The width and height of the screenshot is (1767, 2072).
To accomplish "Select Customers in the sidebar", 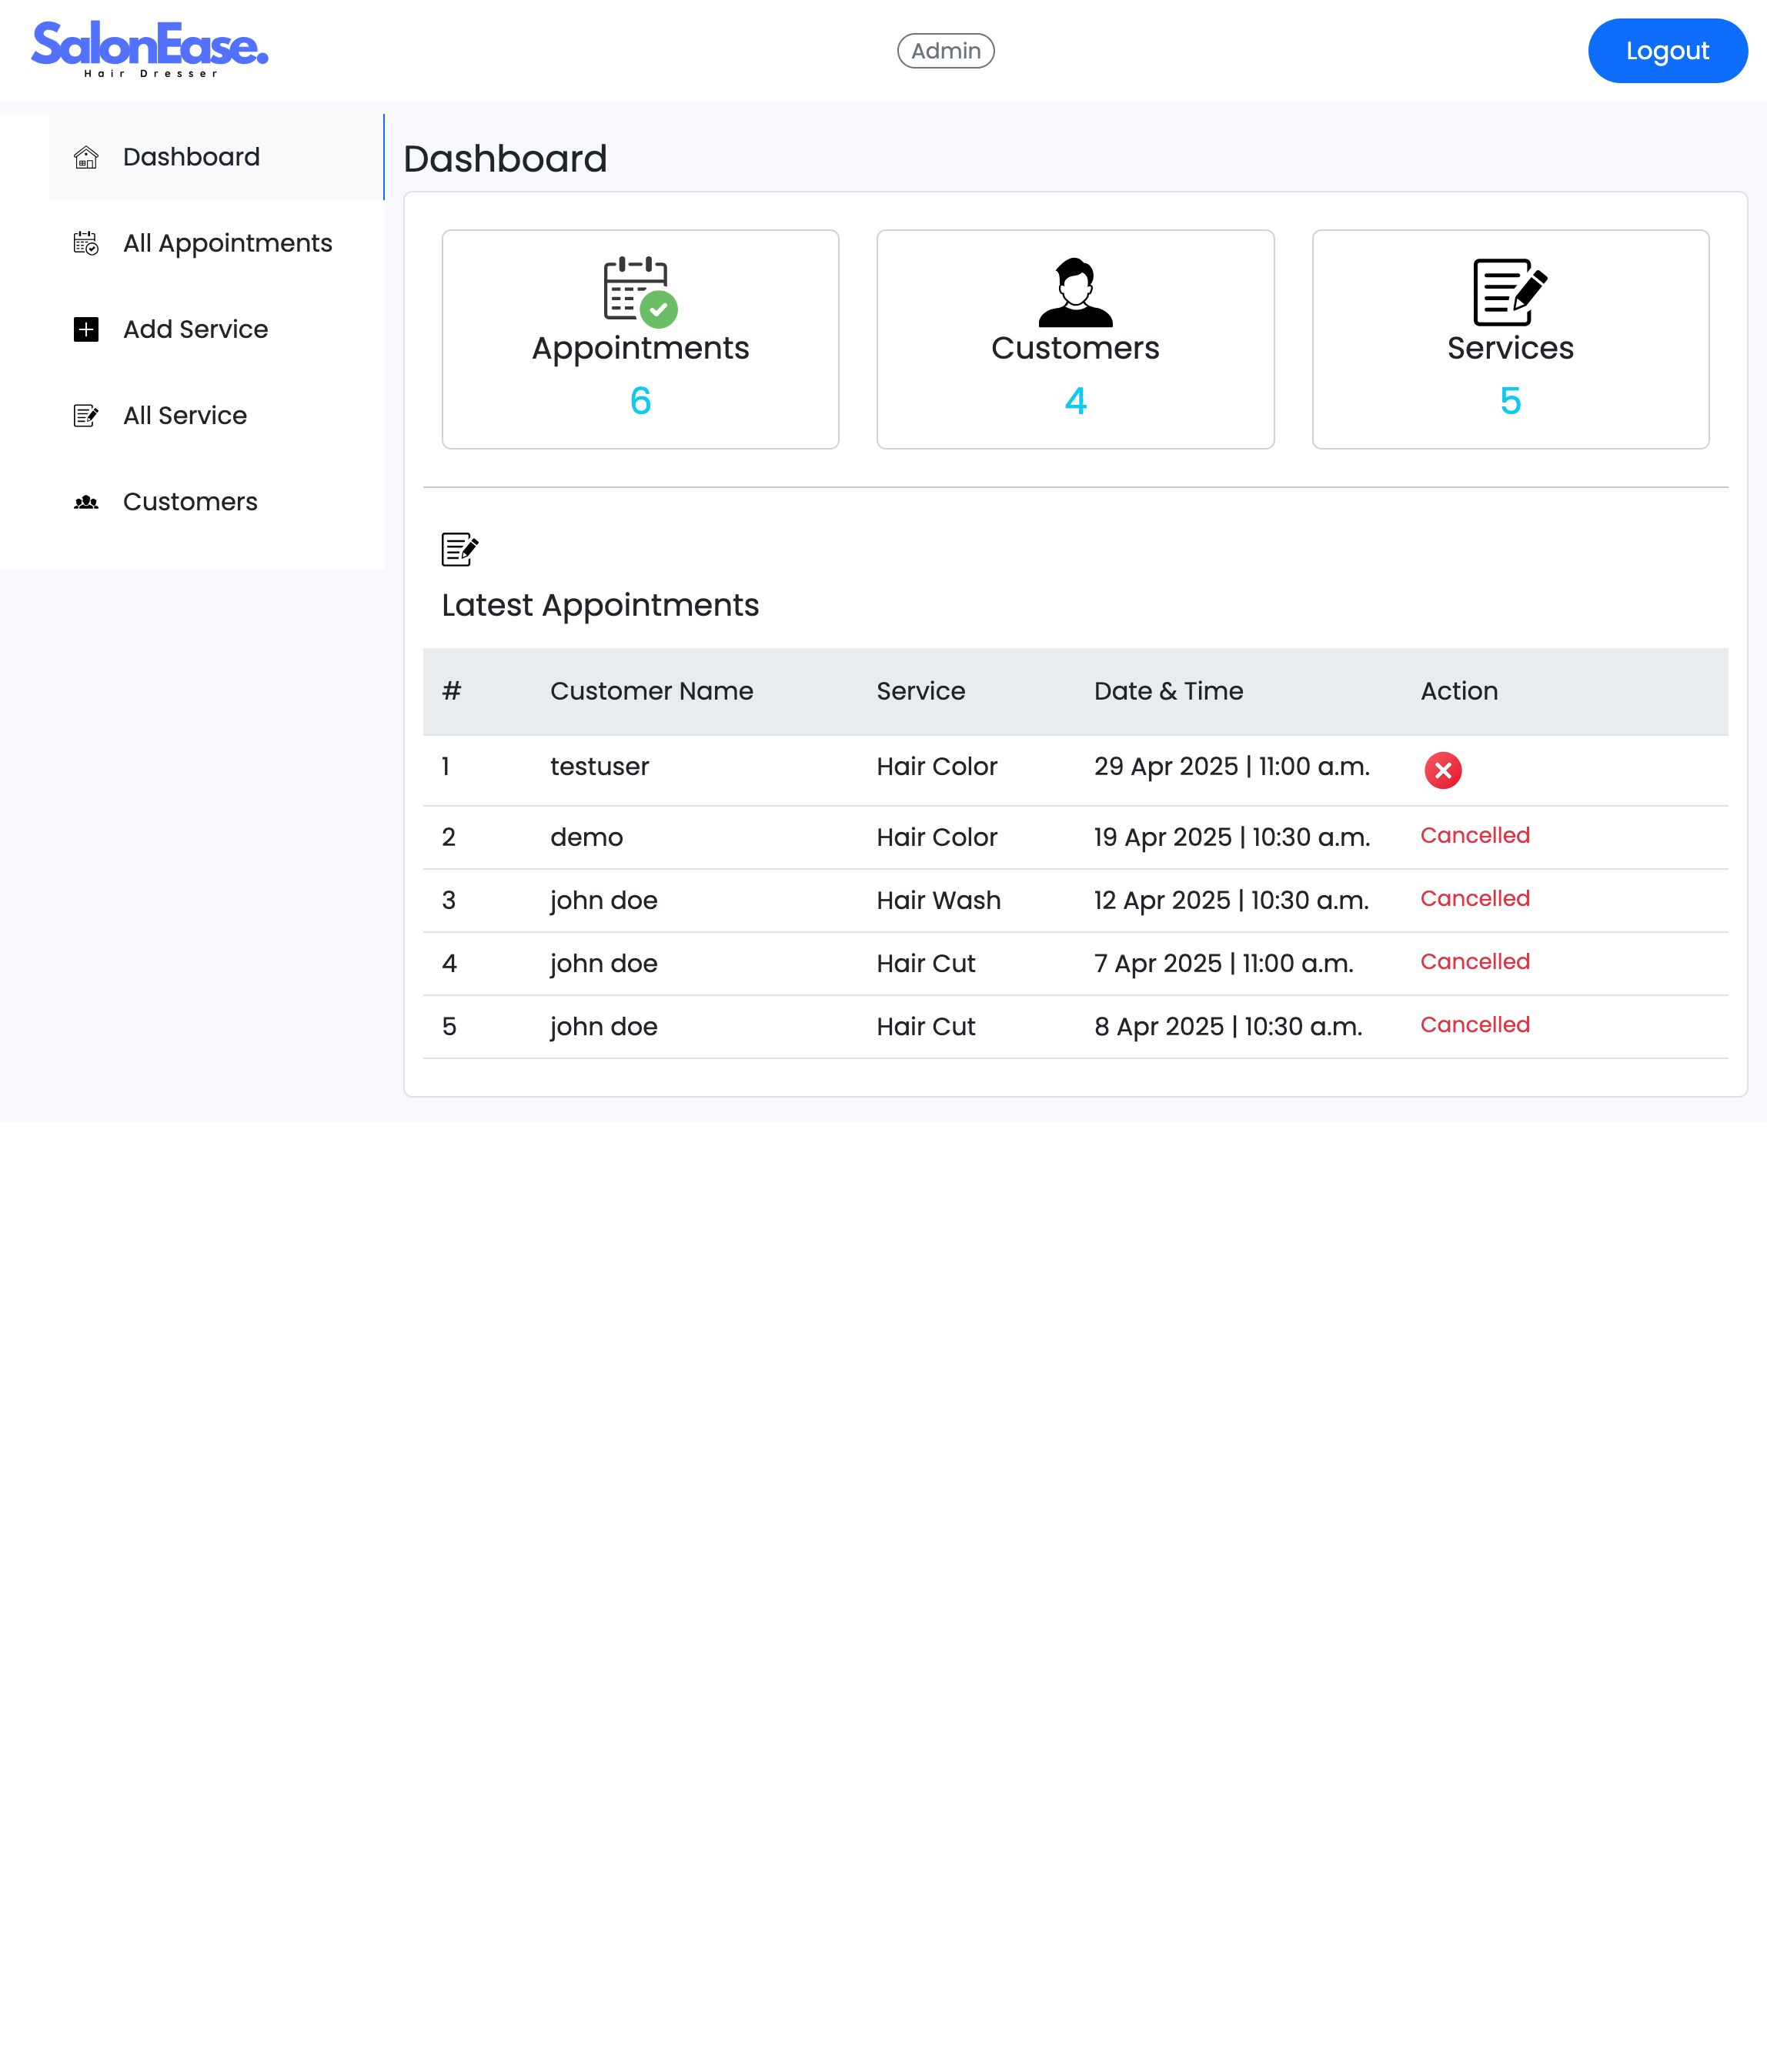I will click(x=190, y=502).
